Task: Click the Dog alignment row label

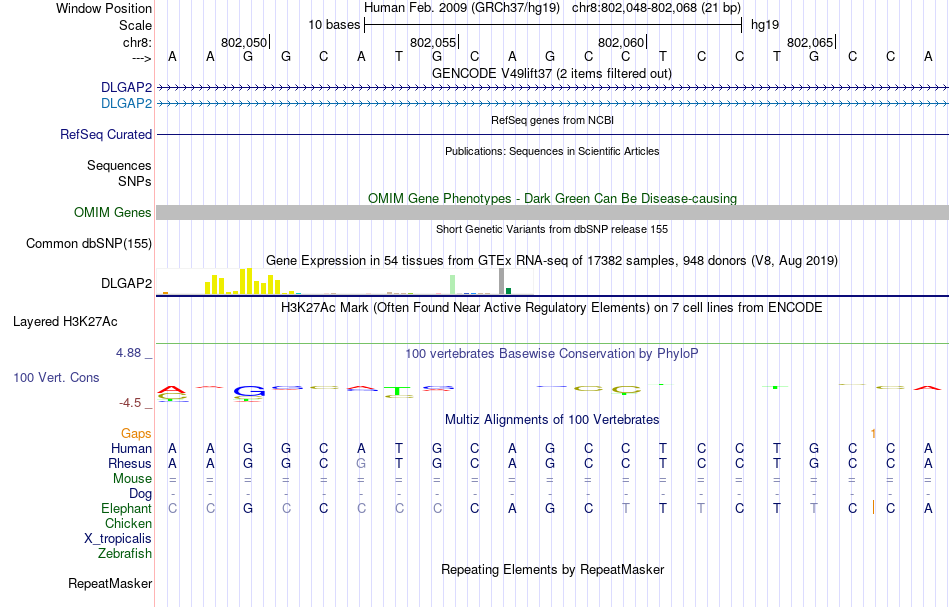Action: [140, 494]
